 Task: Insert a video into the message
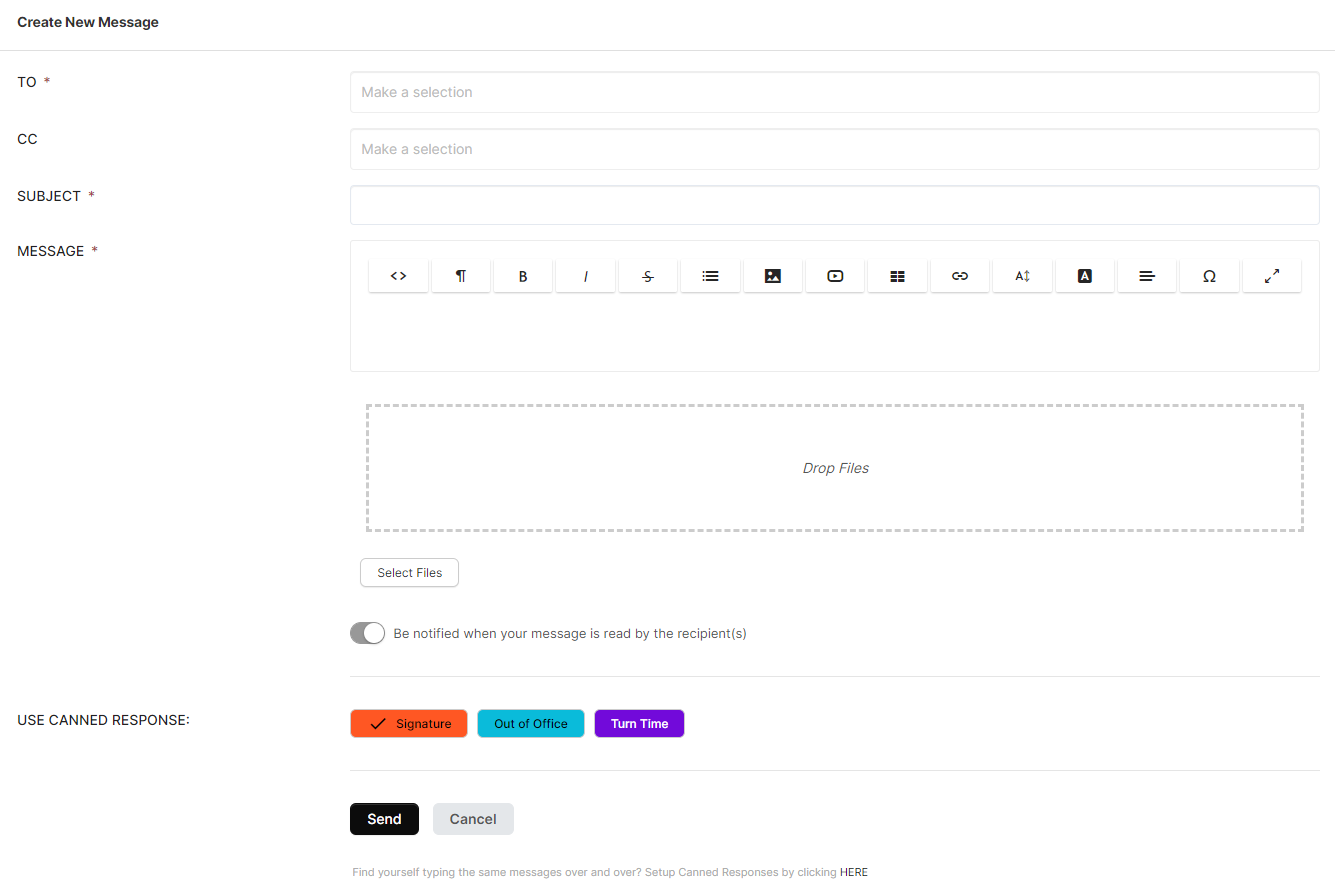click(835, 276)
